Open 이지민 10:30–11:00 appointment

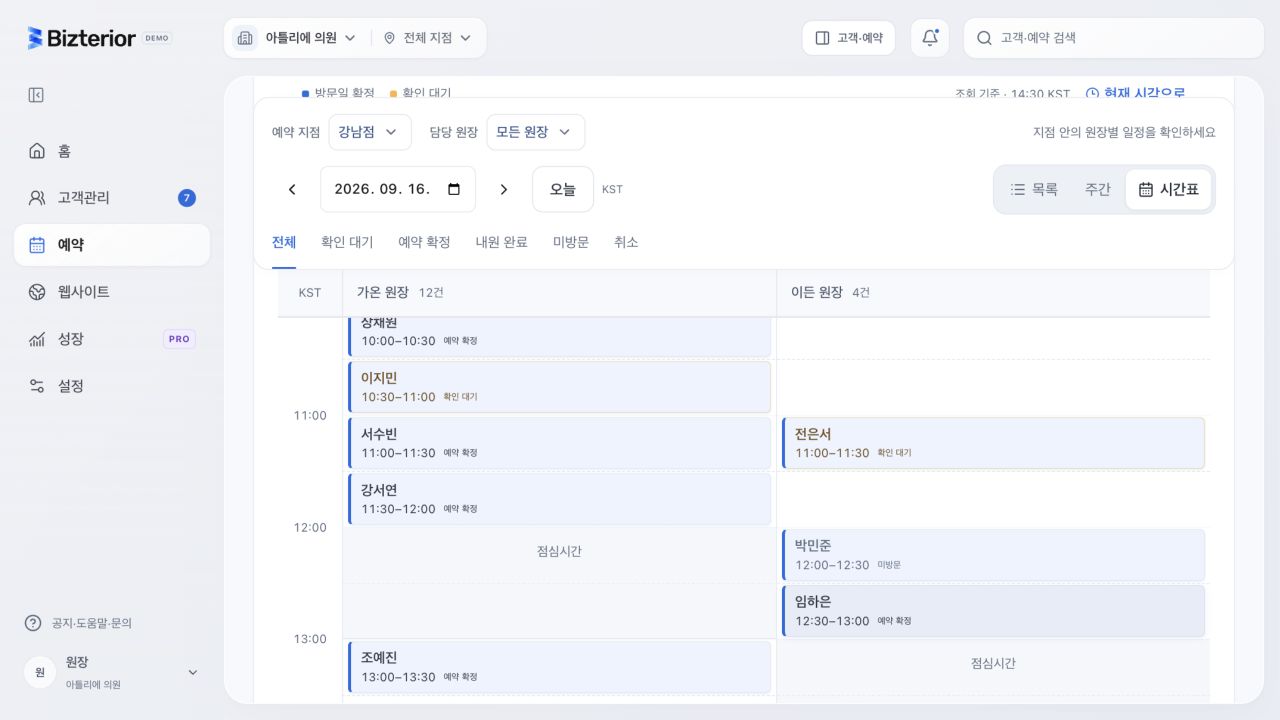[560, 387]
